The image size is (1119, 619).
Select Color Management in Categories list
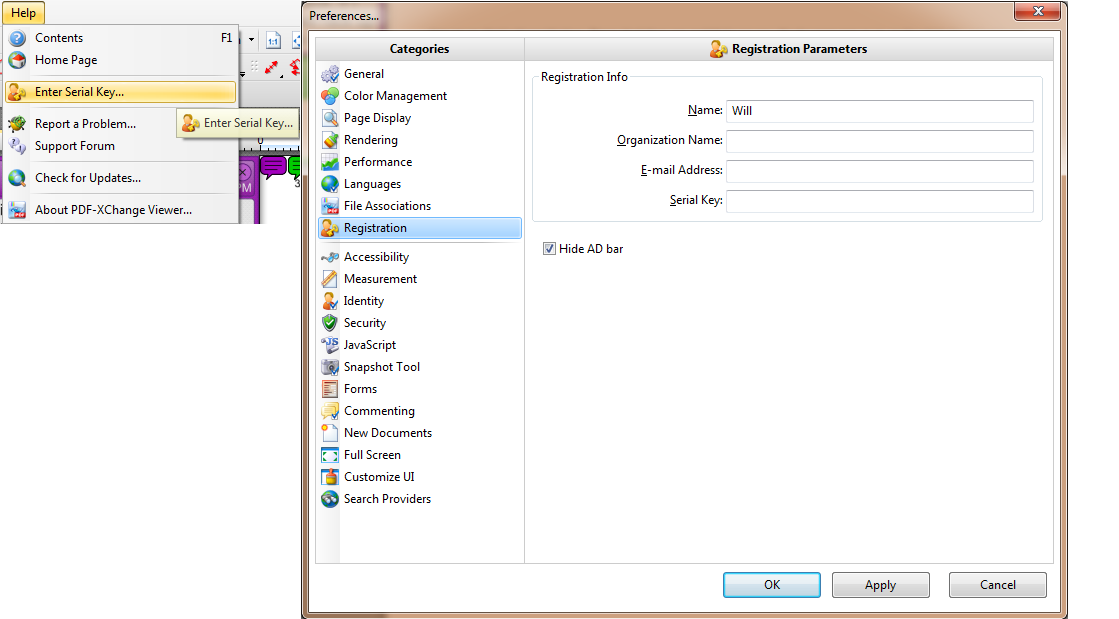pyautogui.click(x=395, y=96)
